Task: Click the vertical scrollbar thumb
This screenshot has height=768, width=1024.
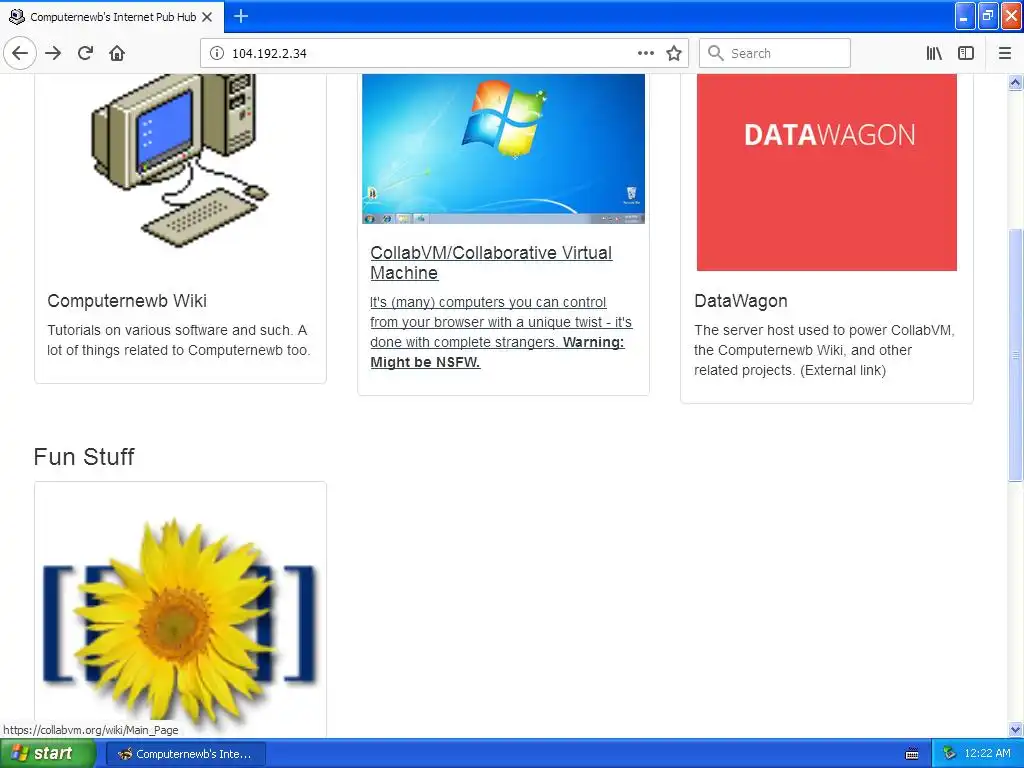Action: pos(1015,355)
